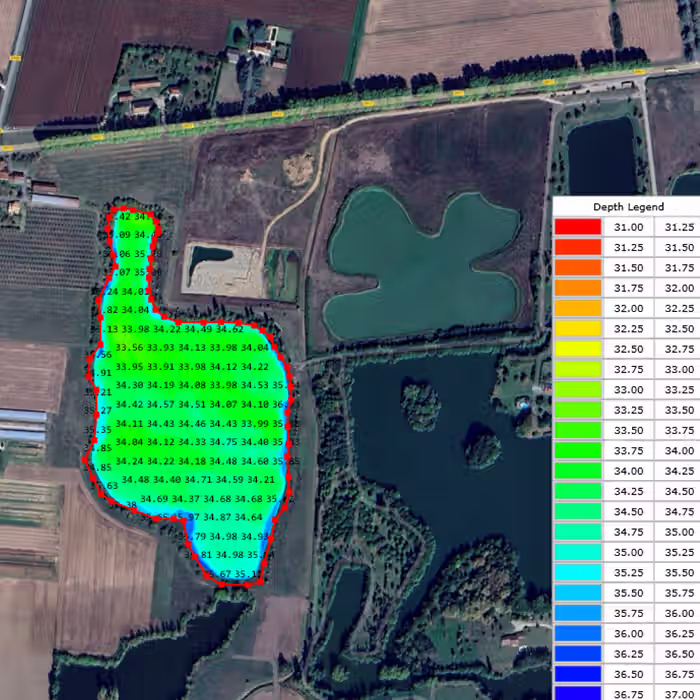700x700 pixels.
Task: Select the dark blue 36.75–37.00 swatch
Action: coord(578,693)
